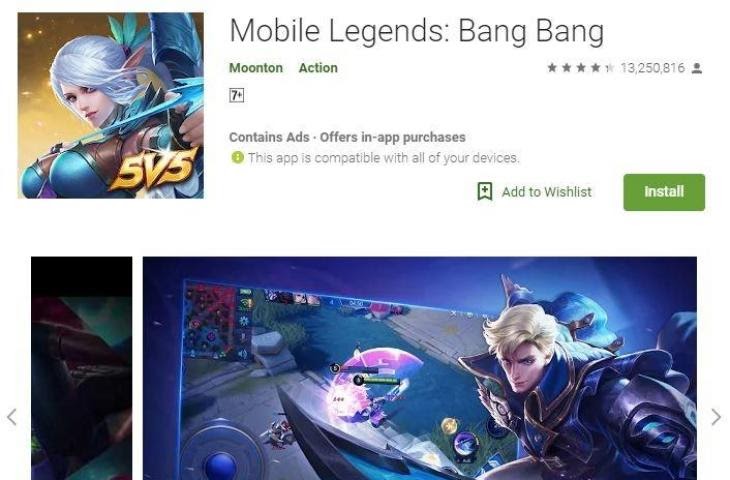Advance screenshots with the right arrow
The width and height of the screenshot is (730, 480).
point(716,417)
